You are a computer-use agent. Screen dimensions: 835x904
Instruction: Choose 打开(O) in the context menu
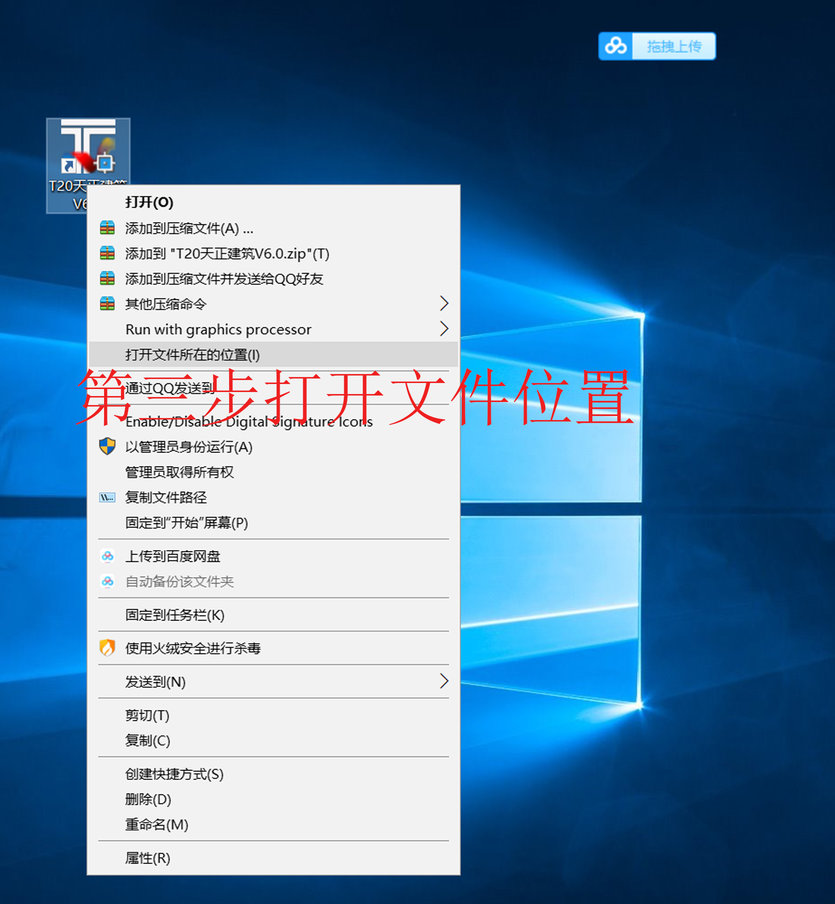click(273, 202)
